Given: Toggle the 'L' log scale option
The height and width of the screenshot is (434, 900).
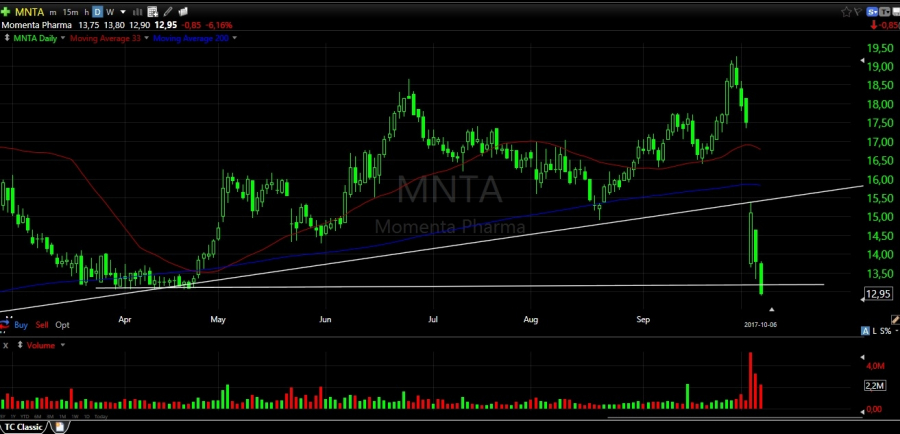Looking at the screenshot, I should point(875,331).
